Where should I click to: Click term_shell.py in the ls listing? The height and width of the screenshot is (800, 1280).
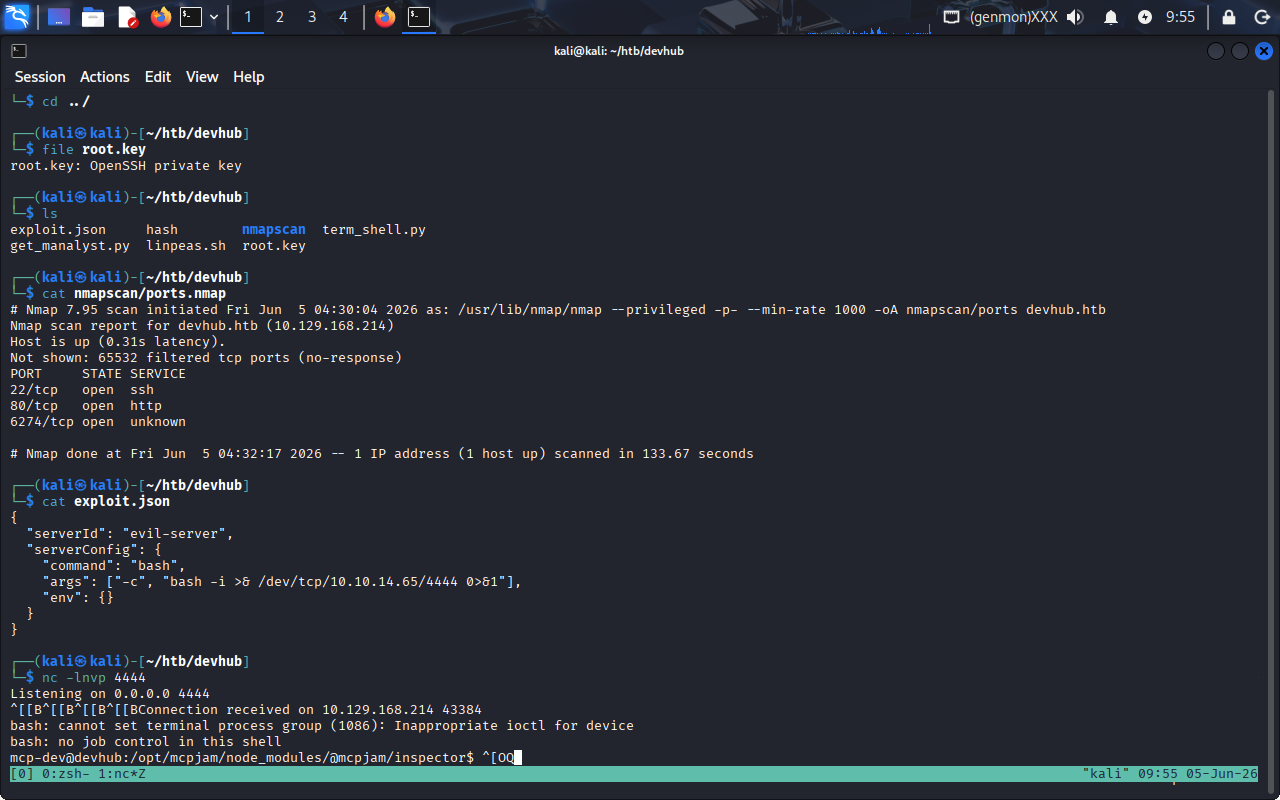pos(374,230)
